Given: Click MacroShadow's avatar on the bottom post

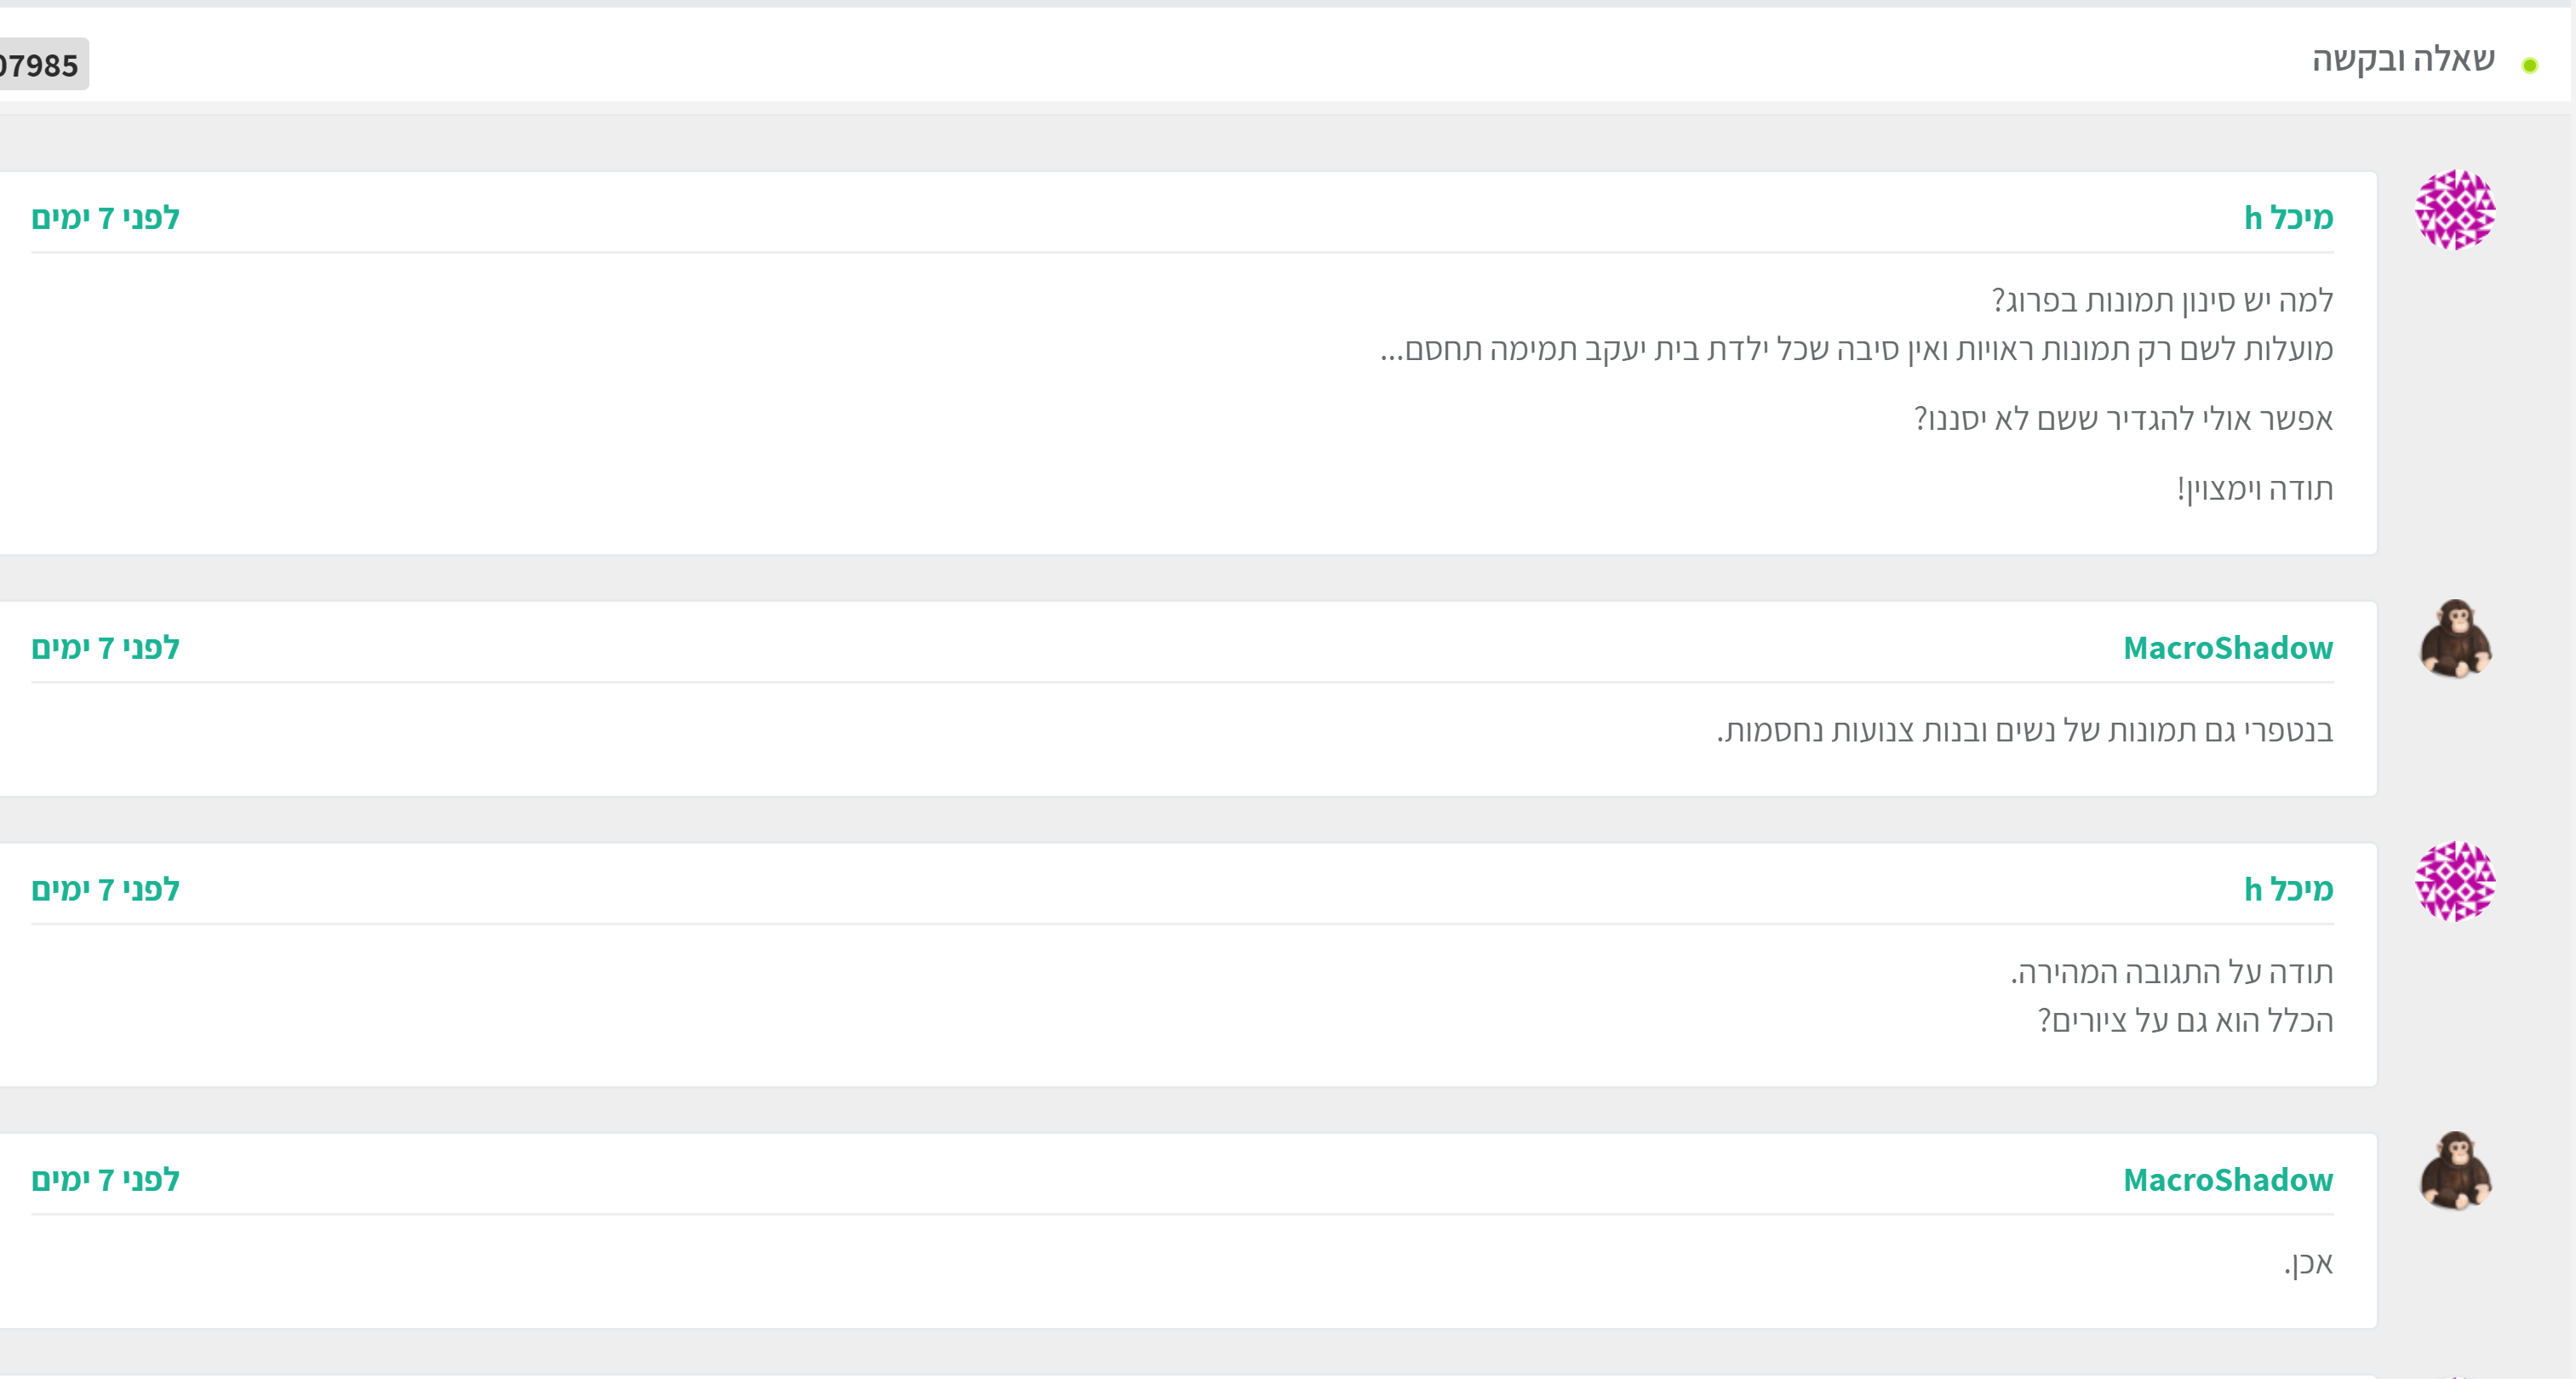Looking at the screenshot, I should (x=2454, y=1172).
